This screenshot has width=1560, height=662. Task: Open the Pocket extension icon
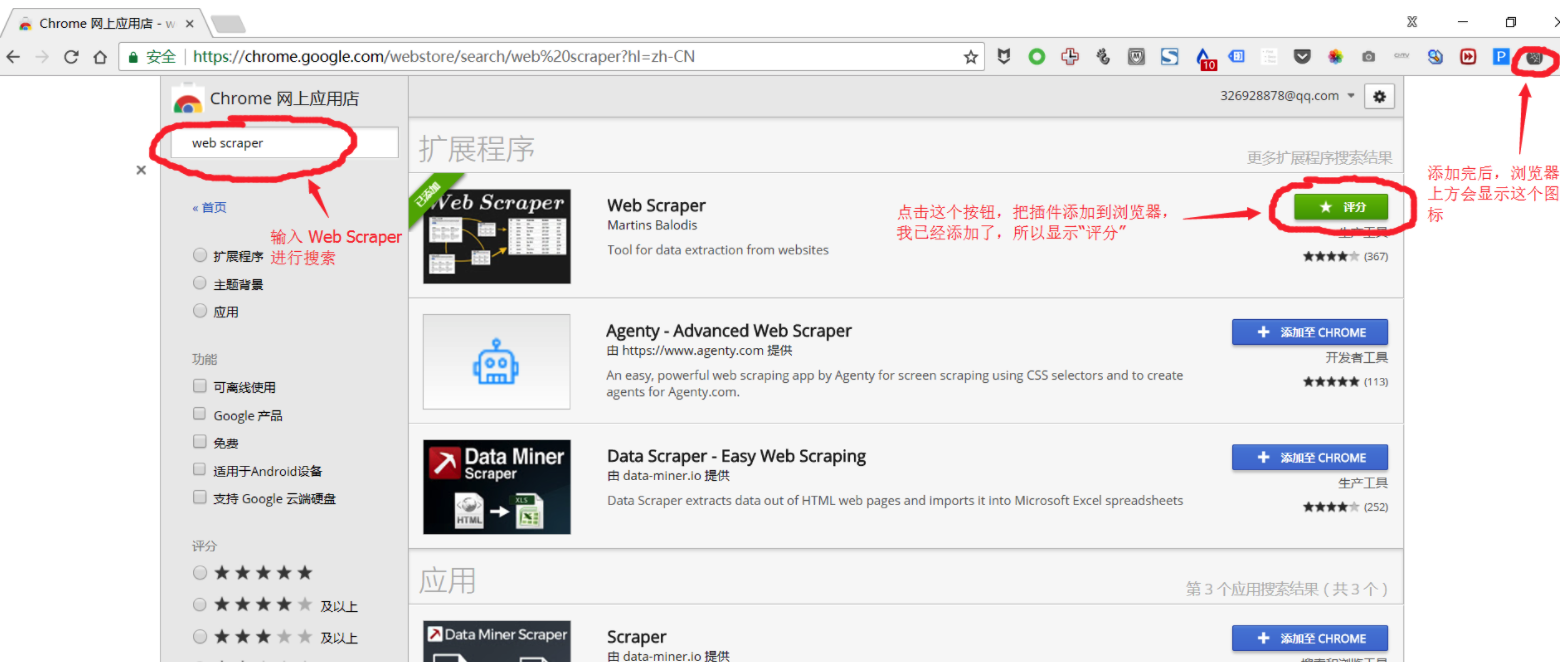pos(1302,58)
